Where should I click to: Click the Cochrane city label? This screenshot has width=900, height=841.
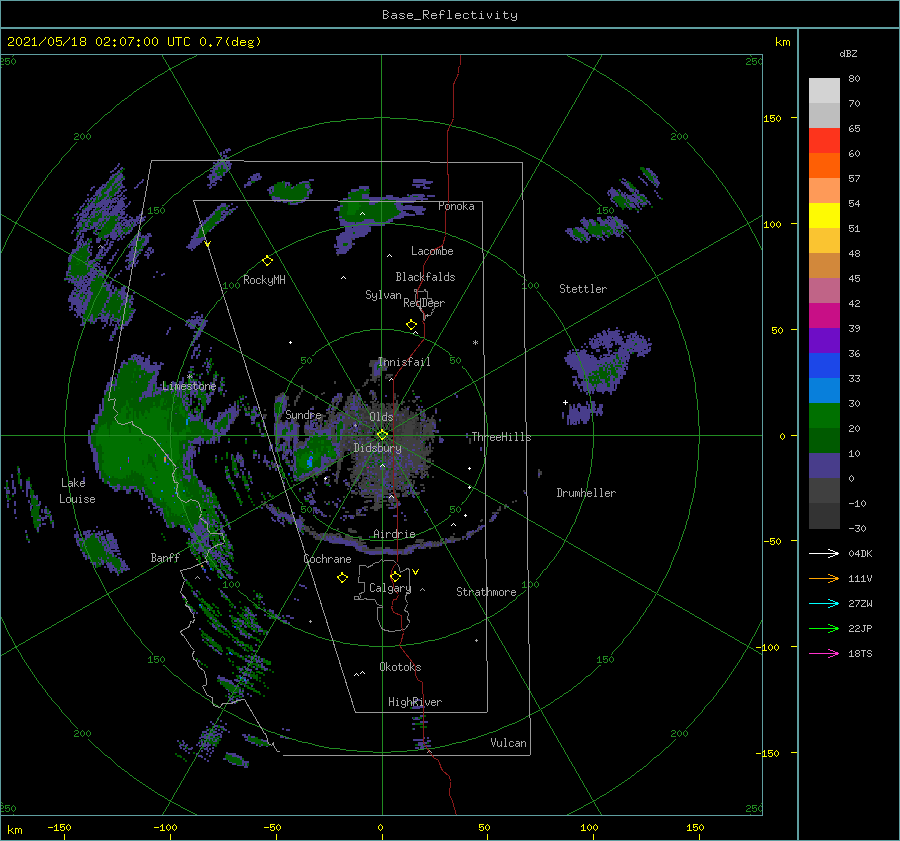click(x=327, y=559)
